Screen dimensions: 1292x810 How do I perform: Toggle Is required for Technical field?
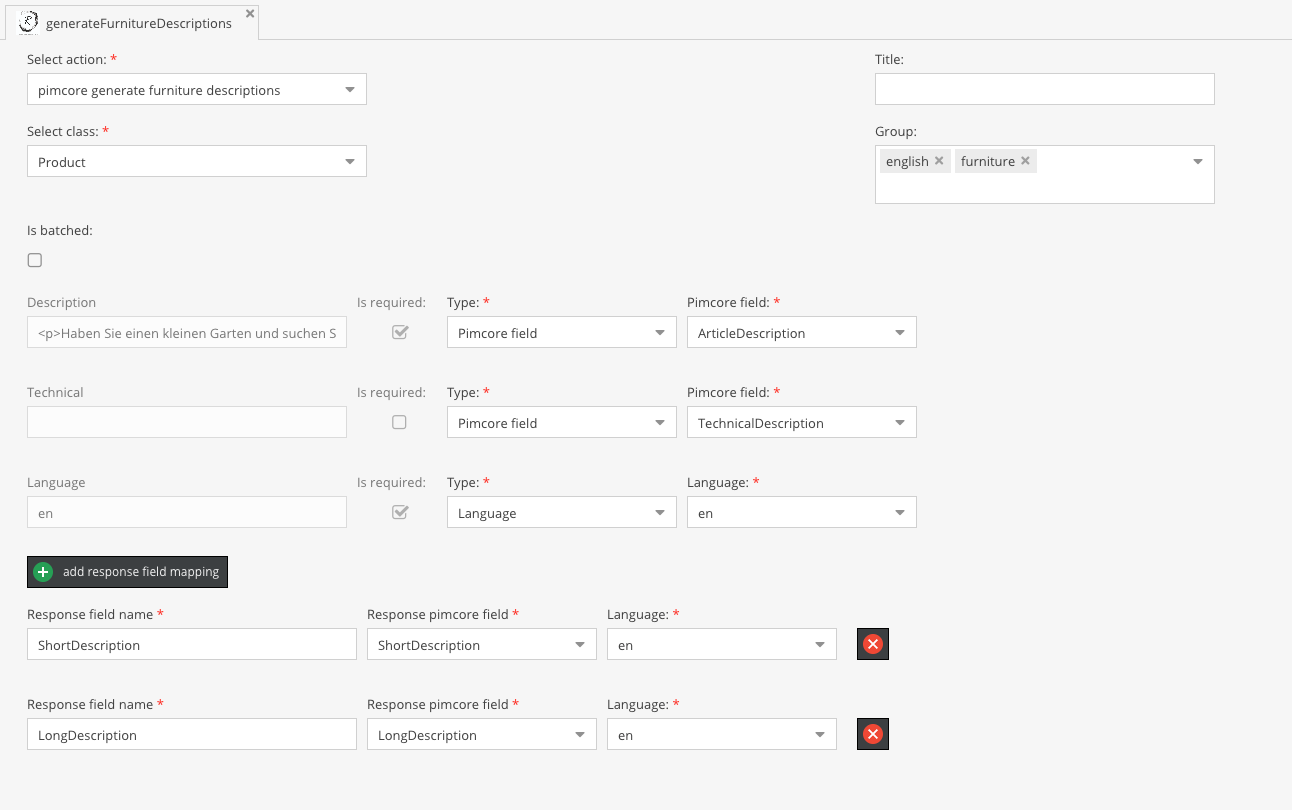[x=399, y=423]
